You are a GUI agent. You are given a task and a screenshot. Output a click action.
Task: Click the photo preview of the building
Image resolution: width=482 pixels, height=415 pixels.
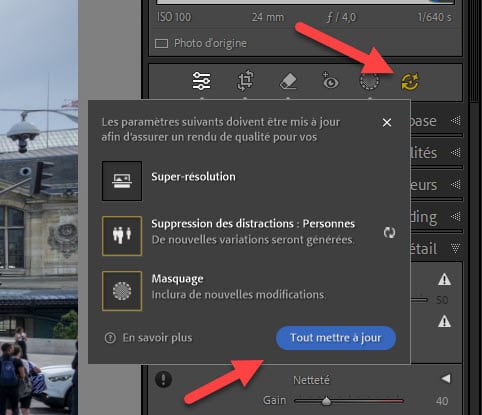pyautogui.click(x=39, y=207)
